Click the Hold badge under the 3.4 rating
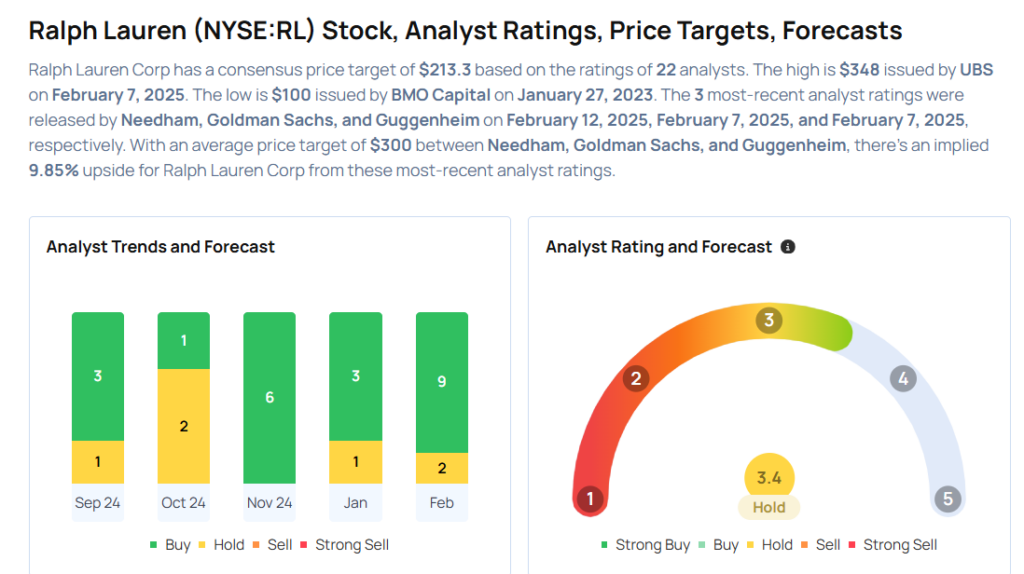The image size is (1024, 574). tap(769, 507)
